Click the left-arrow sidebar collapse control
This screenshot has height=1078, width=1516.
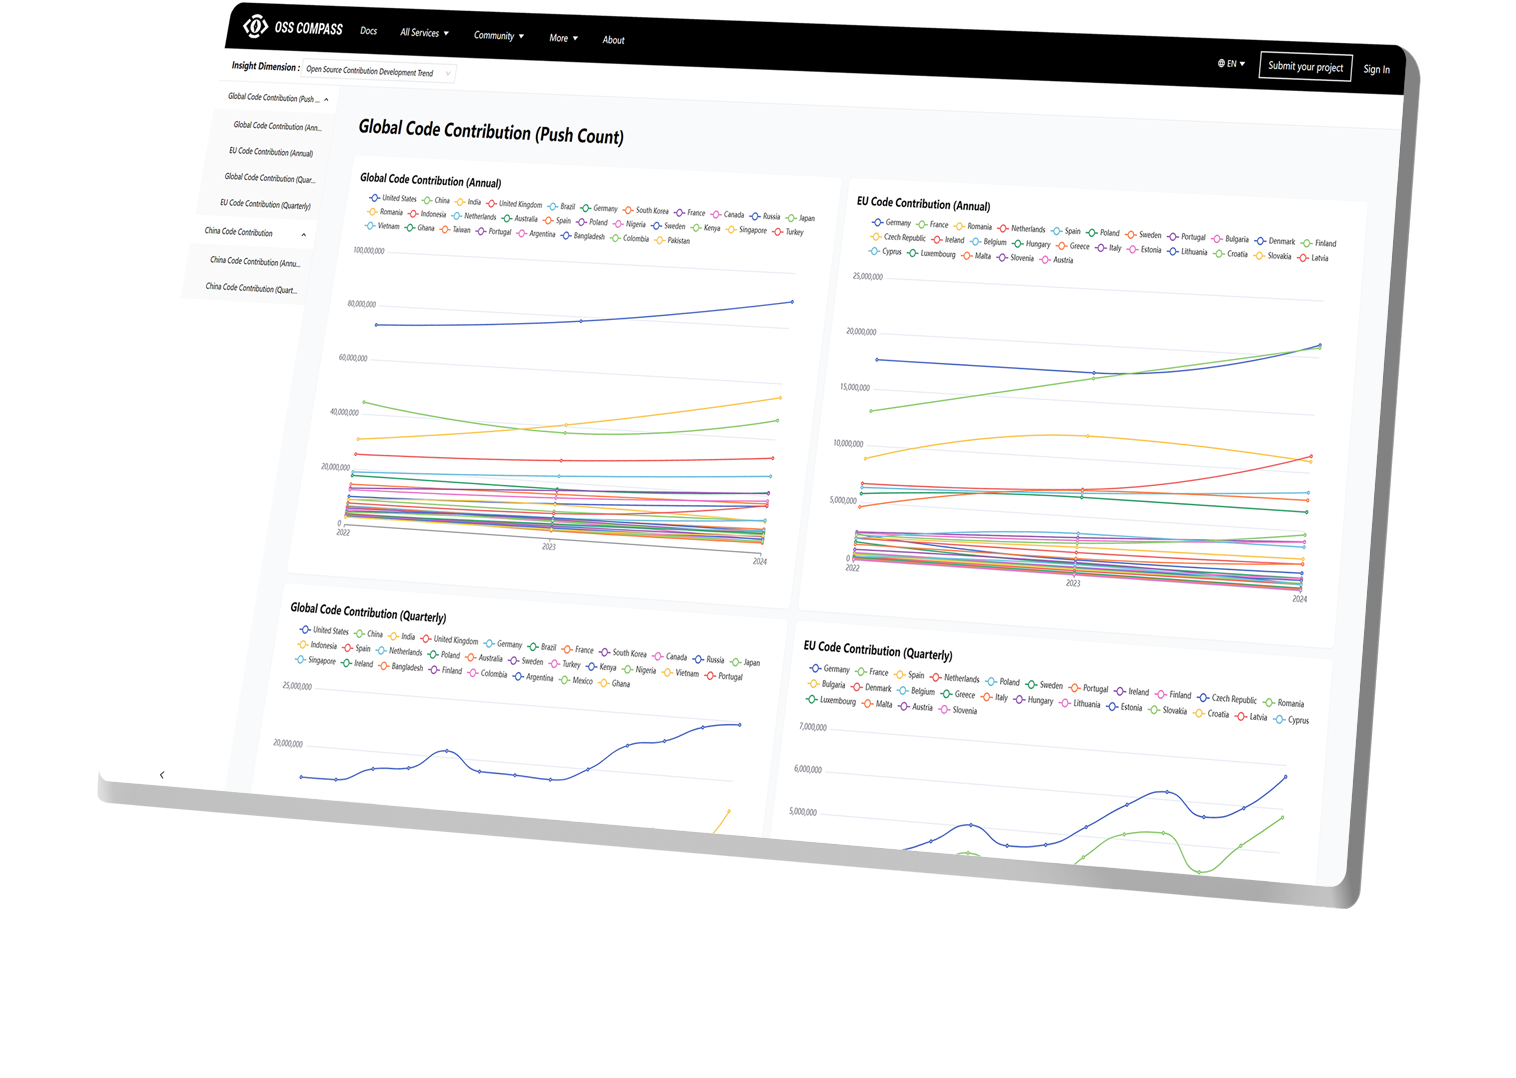click(160, 774)
